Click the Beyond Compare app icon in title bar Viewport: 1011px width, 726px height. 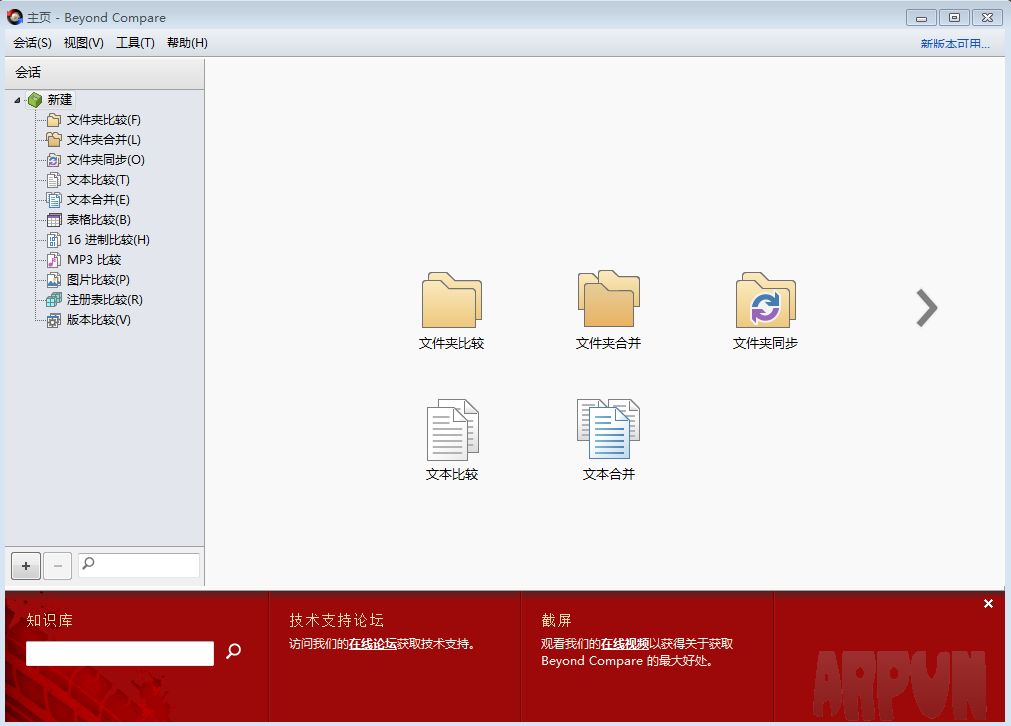[x=15, y=17]
